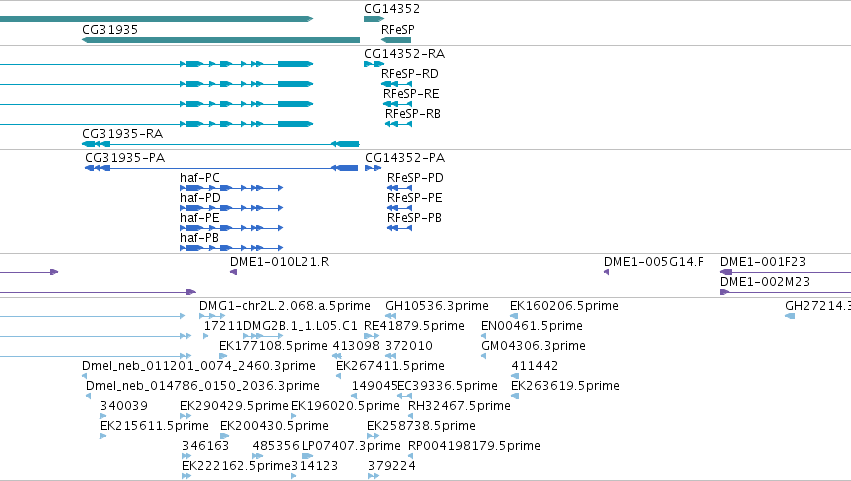Viewport: 851px width, 481px height.
Task: Click EST RP004198179.5prime
Action: pyautogui.click(x=410, y=456)
